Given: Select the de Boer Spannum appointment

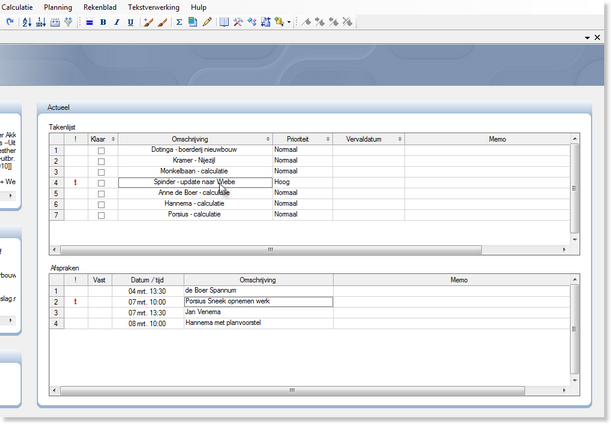Looking at the screenshot, I should tap(258, 291).
